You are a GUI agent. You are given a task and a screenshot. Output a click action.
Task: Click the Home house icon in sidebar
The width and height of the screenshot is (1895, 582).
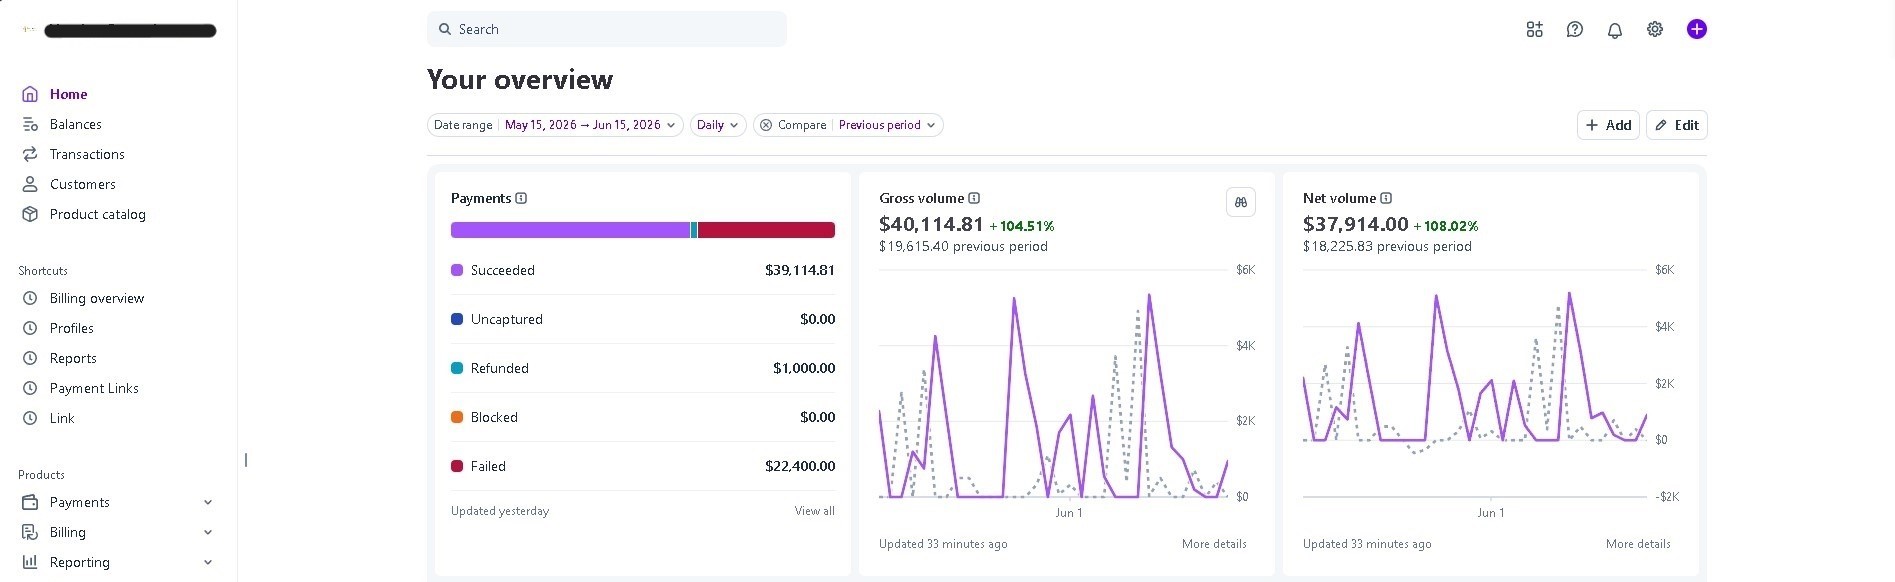click(x=30, y=94)
